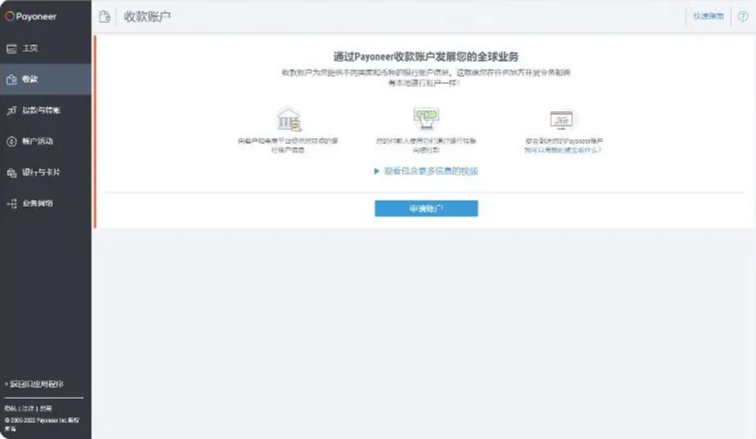Screen dimensions: 756x439
Task: Click the payments and transfers sidebar icon
Action: [12, 110]
